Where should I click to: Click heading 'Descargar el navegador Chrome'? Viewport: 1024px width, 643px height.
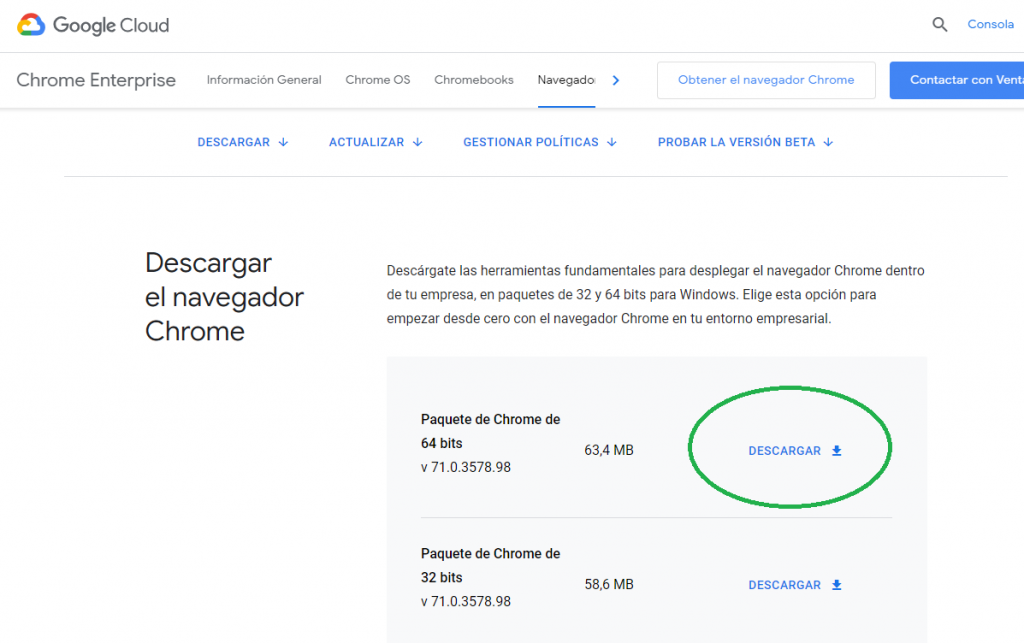point(225,297)
